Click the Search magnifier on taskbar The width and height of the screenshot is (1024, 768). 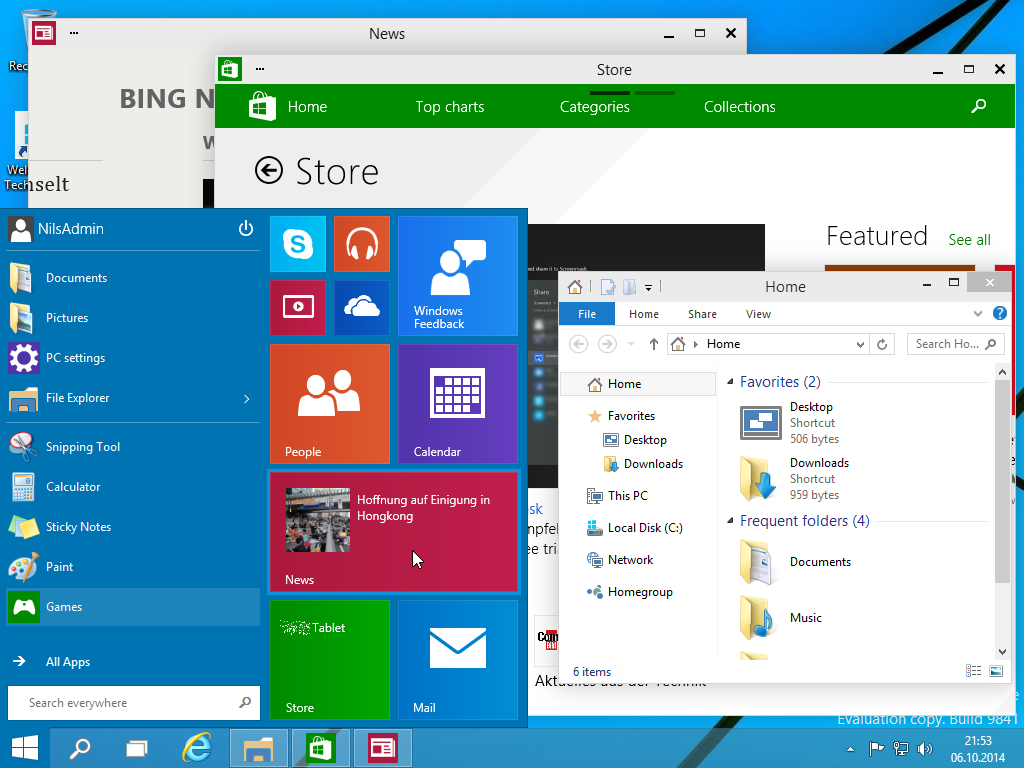coord(80,748)
